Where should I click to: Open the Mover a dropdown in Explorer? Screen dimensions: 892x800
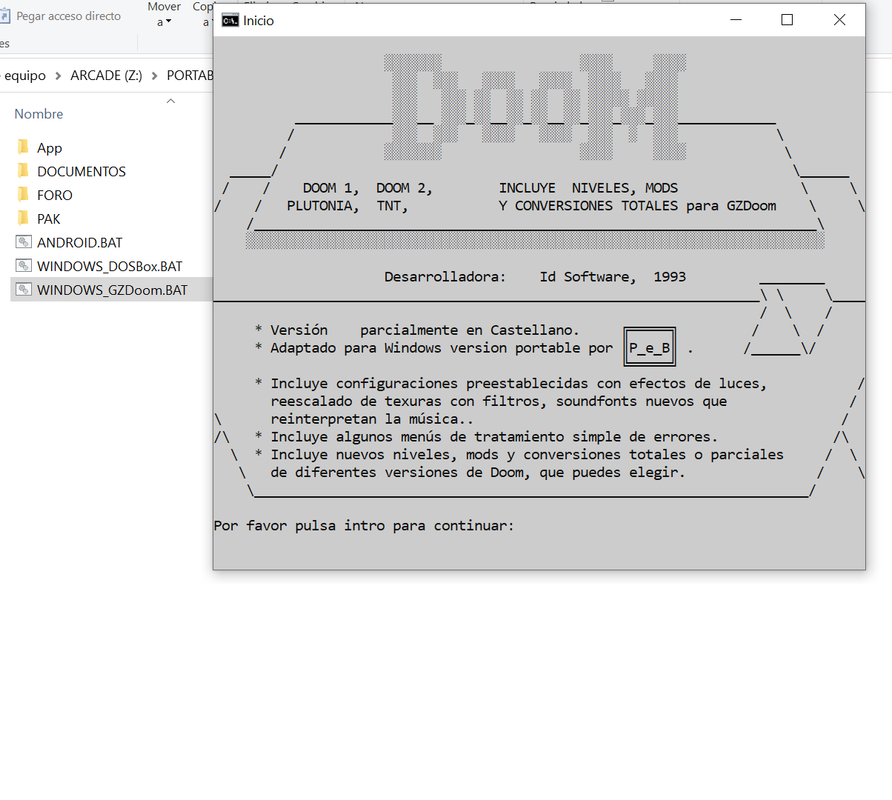[164, 14]
